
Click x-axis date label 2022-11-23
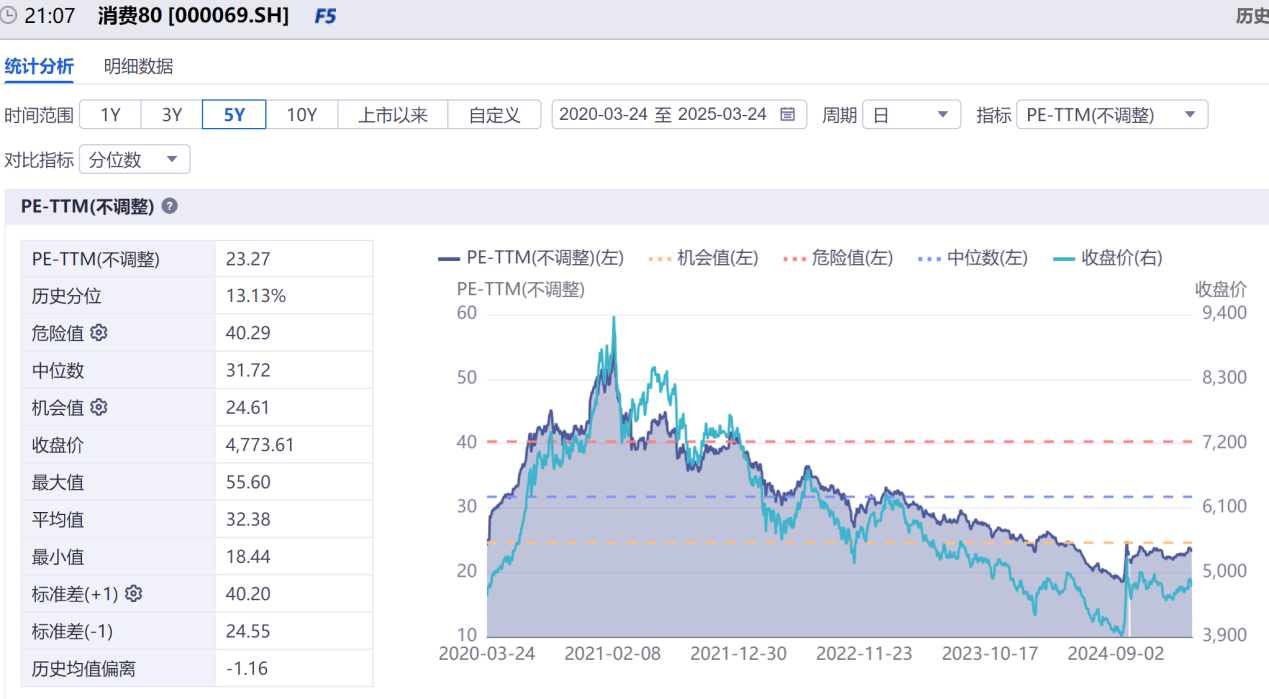tap(864, 654)
